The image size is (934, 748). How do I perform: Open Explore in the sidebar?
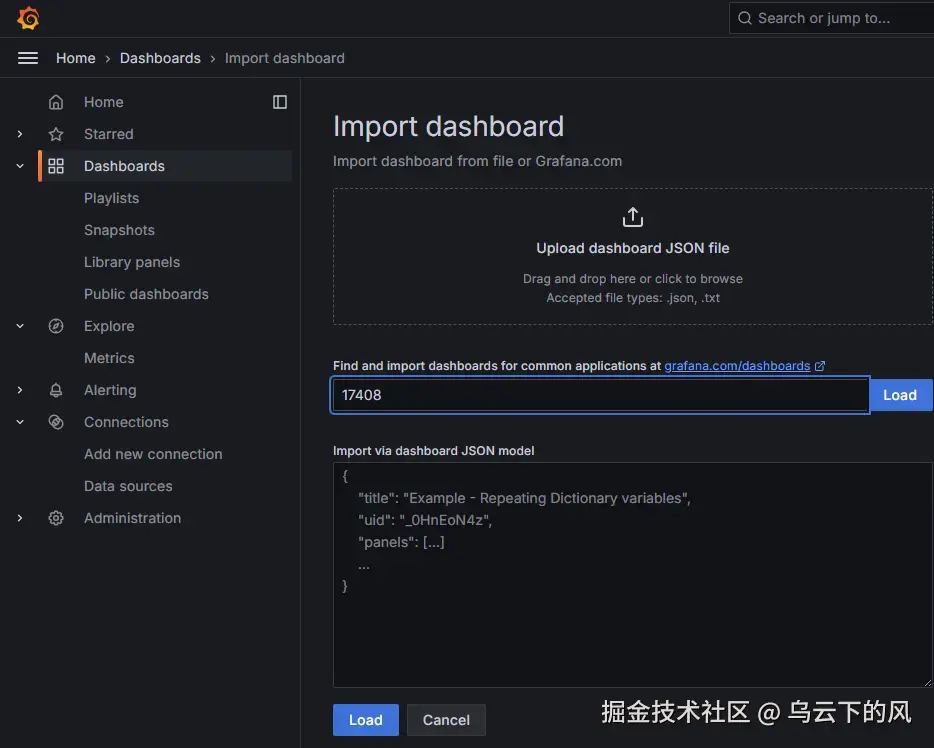coord(109,326)
